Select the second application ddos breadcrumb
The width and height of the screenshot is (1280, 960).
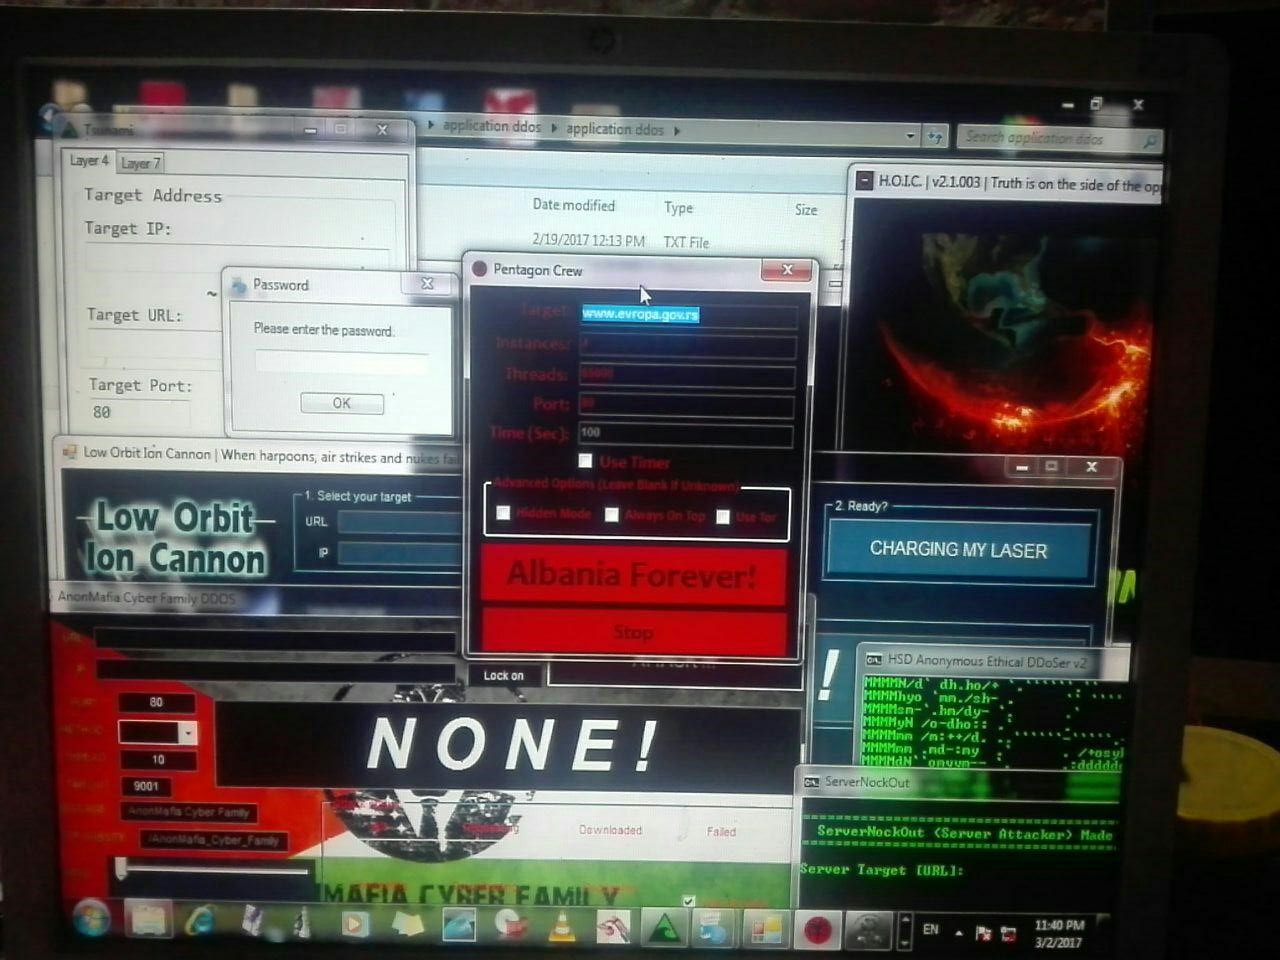point(614,129)
